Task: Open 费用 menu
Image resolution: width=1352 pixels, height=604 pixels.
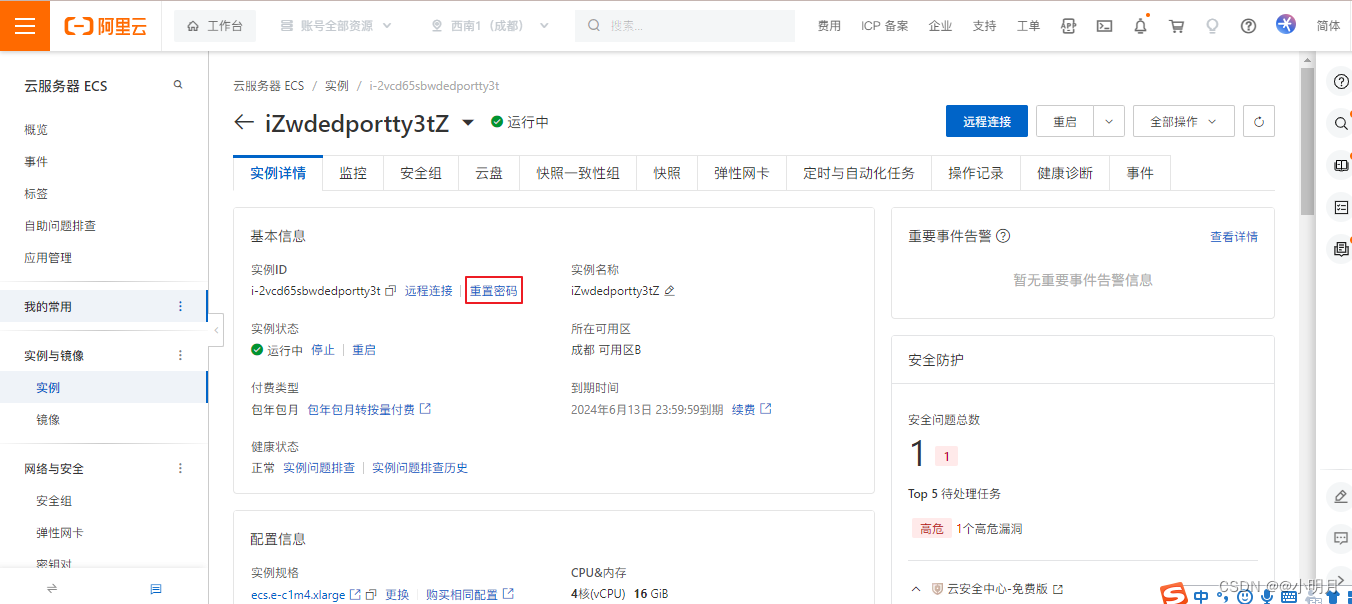Action: 829,26
